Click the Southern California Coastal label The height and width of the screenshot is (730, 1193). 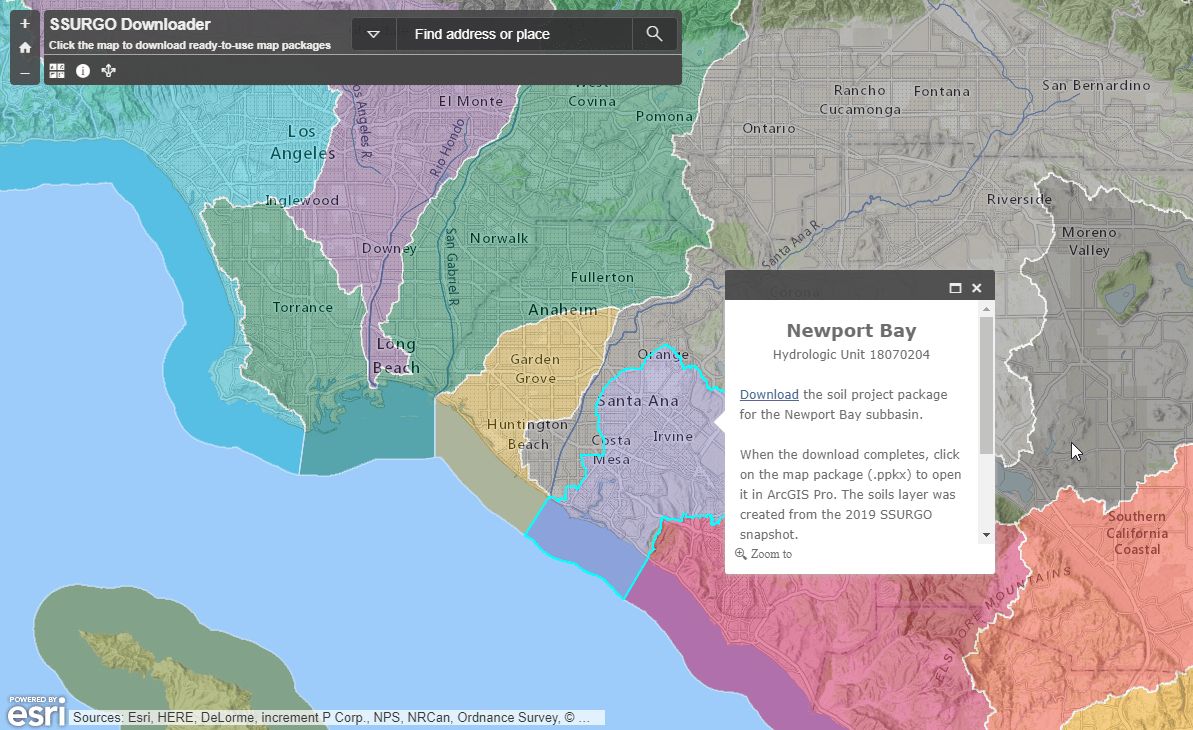tap(1137, 533)
